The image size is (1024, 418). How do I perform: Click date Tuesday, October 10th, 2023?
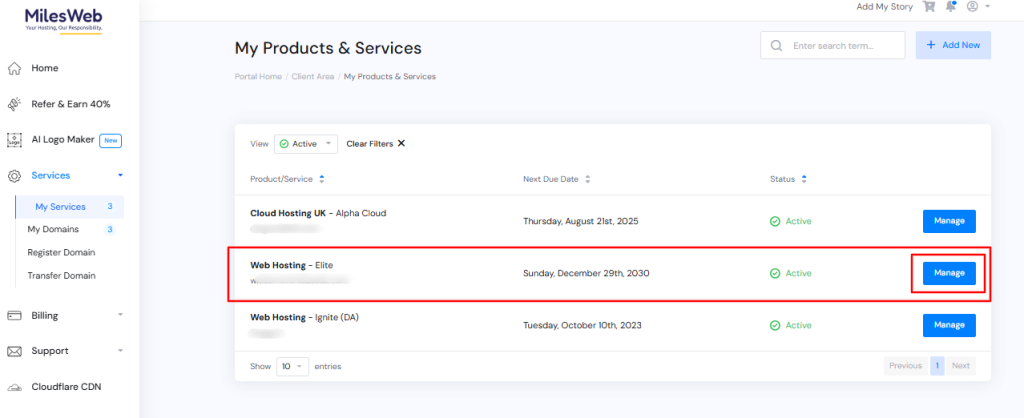tap(582, 325)
